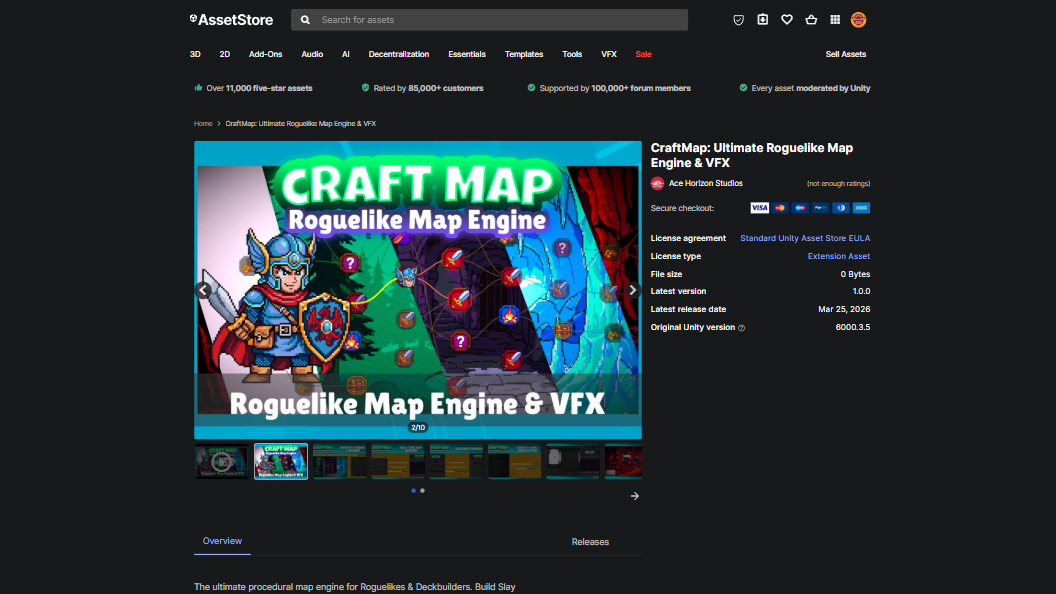The width and height of the screenshot is (1056, 594).
Task: Open your account avatar menu
Action: tap(860, 19)
